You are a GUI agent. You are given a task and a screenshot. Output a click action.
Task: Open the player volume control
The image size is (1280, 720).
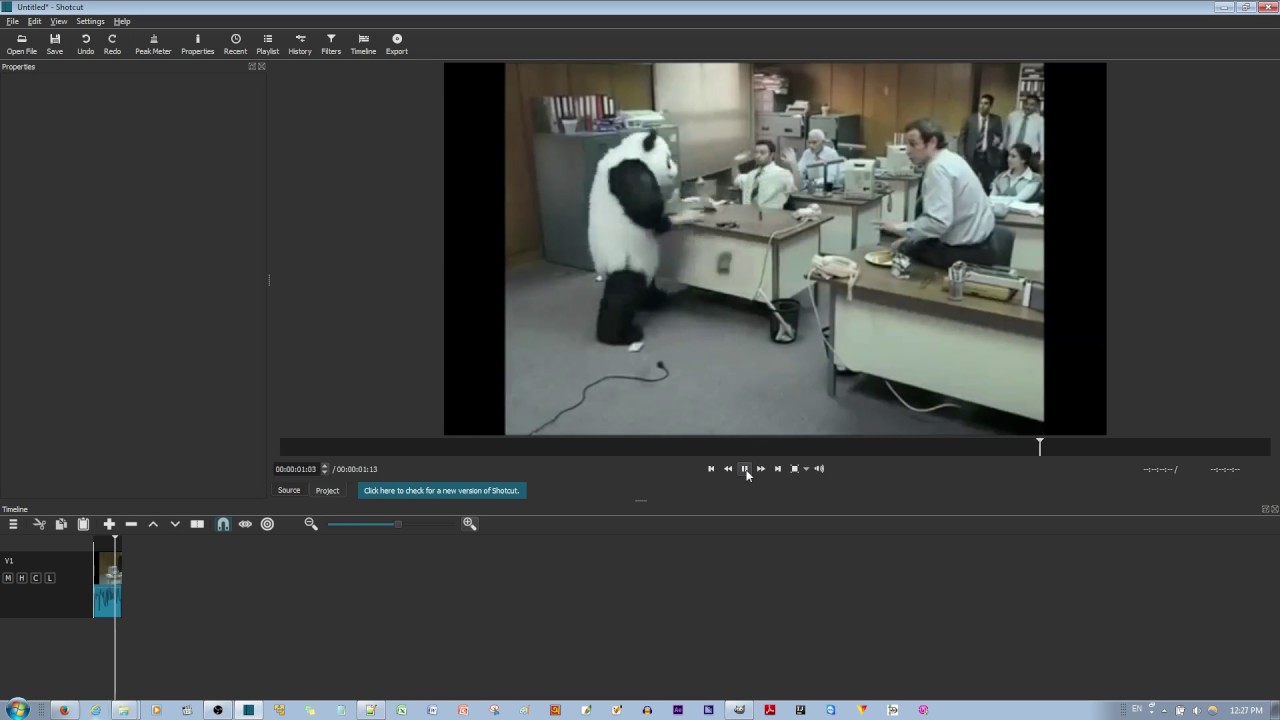coord(819,469)
